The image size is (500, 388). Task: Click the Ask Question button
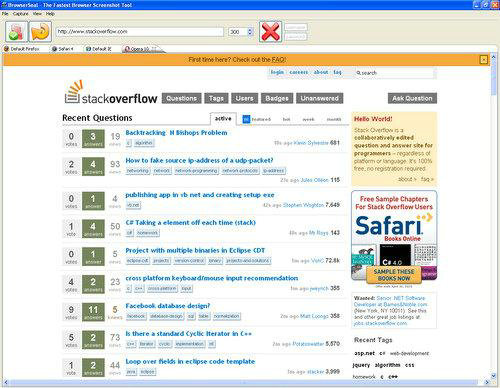click(x=412, y=98)
